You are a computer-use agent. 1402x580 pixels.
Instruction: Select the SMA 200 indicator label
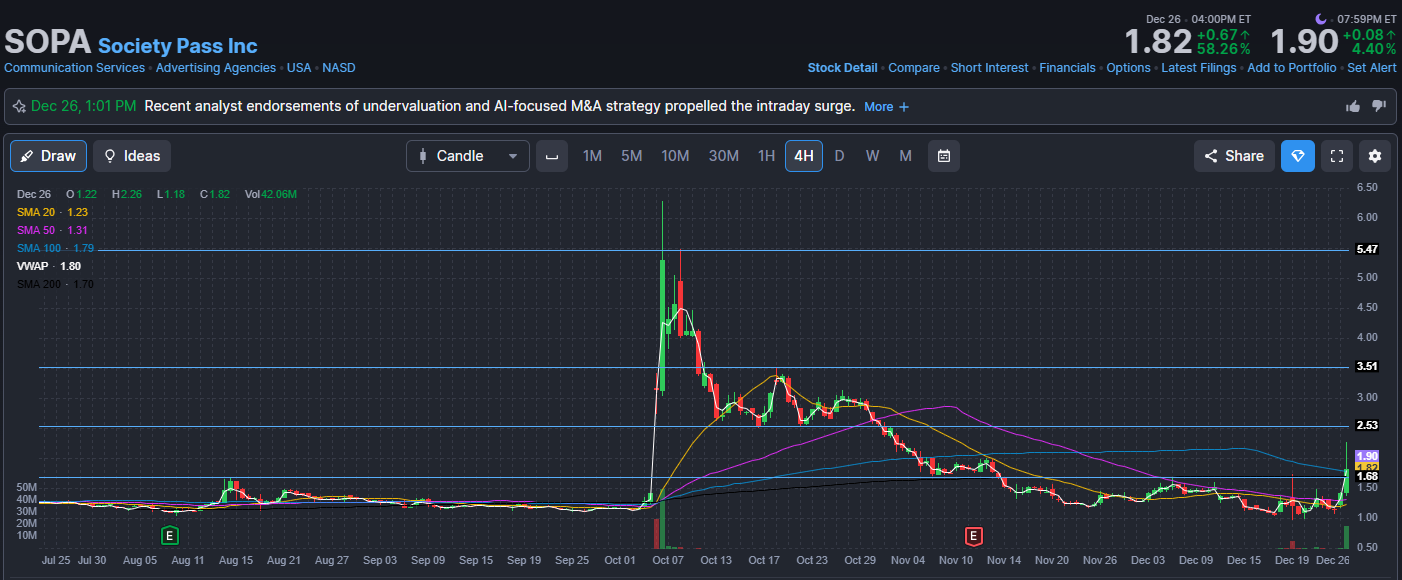pos(55,284)
